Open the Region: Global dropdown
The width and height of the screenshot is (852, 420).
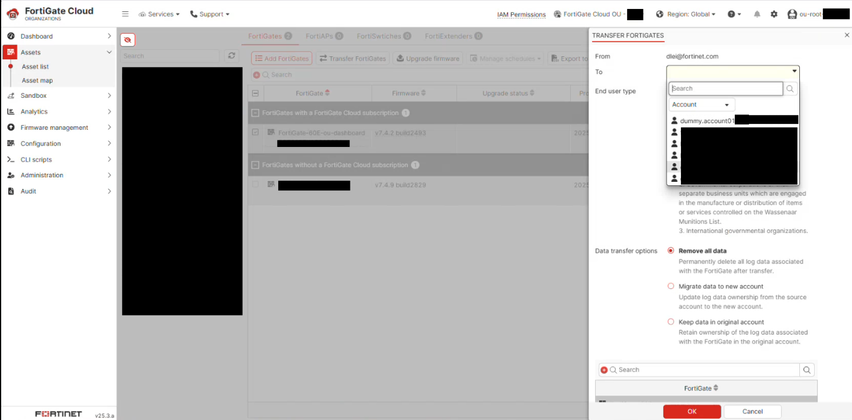(686, 14)
